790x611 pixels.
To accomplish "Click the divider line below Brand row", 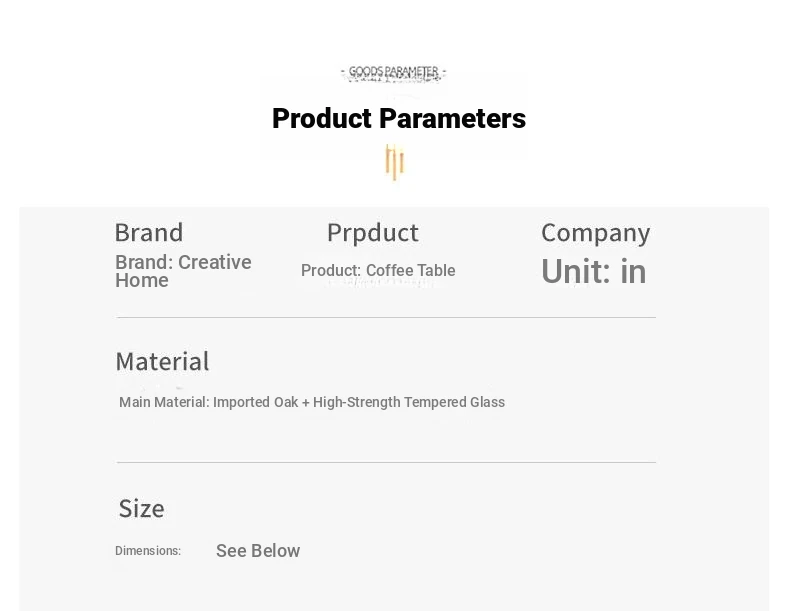I will (x=386, y=317).
